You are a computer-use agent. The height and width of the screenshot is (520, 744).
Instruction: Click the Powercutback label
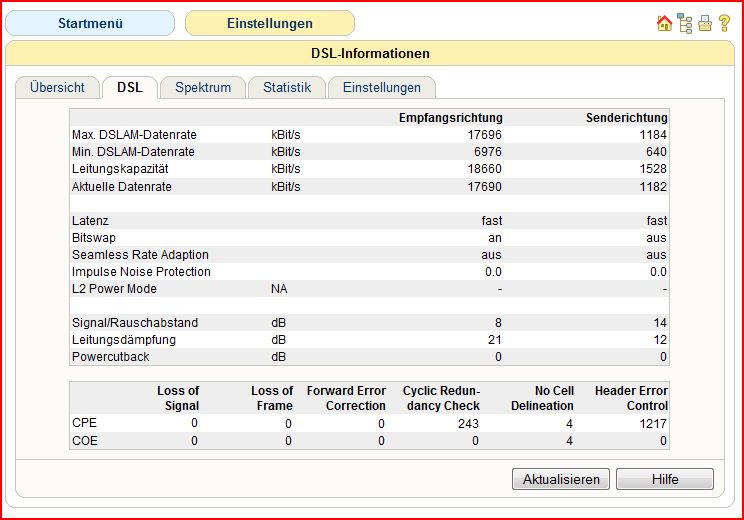coord(111,357)
